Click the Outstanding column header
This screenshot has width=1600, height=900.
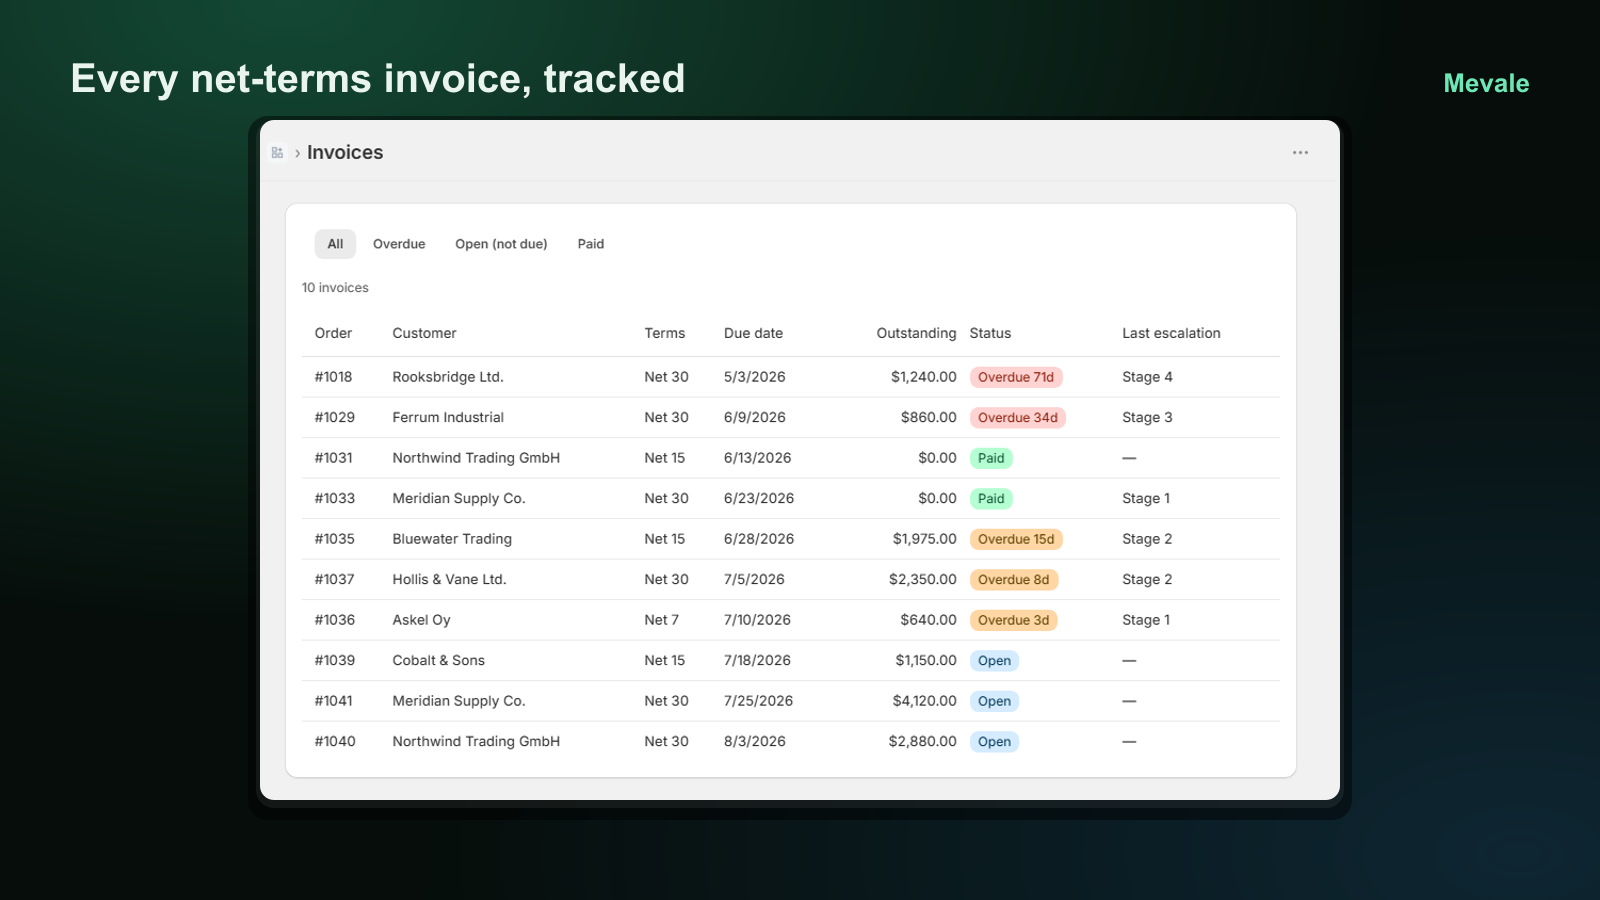pos(916,333)
